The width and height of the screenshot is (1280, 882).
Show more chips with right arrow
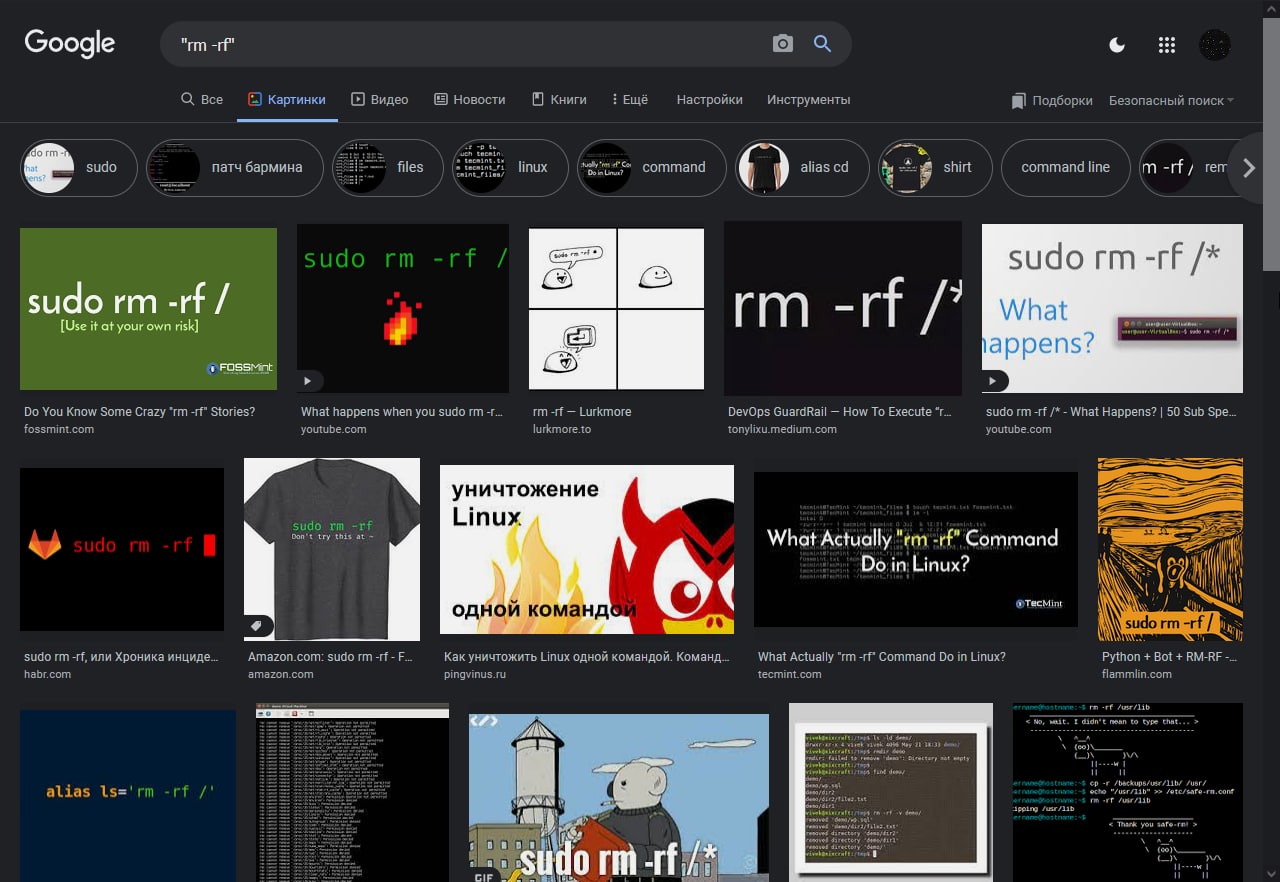tap(1248, 168)
